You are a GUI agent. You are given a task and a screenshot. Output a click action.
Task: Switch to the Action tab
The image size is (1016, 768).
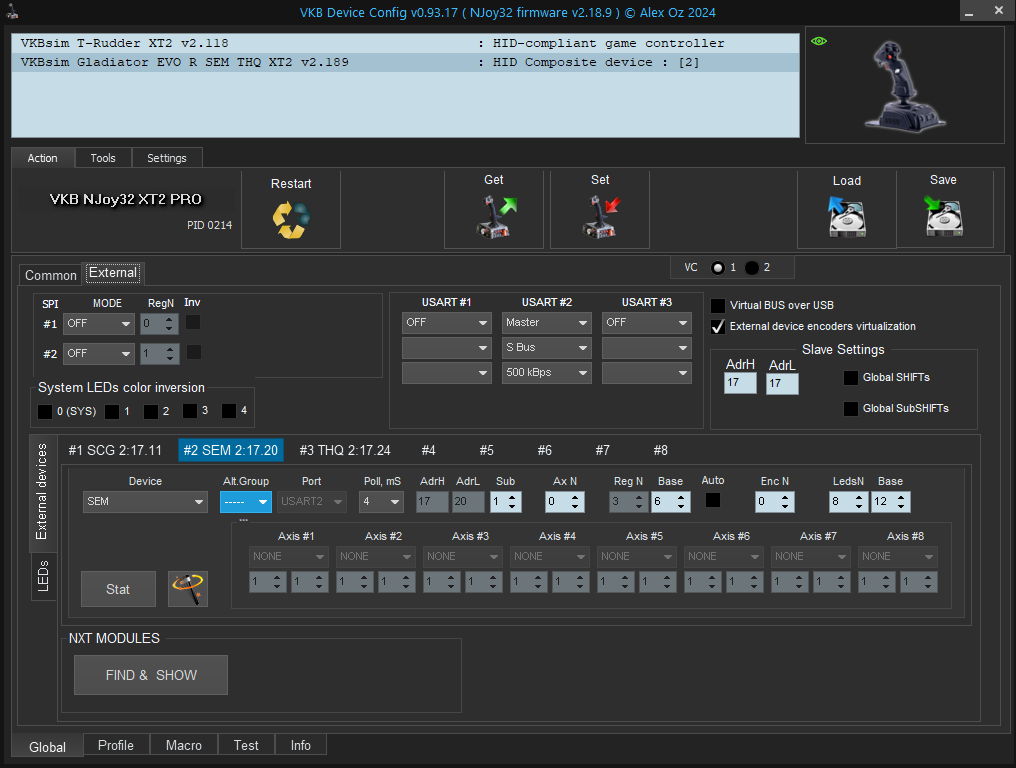(x=43, y=158)
